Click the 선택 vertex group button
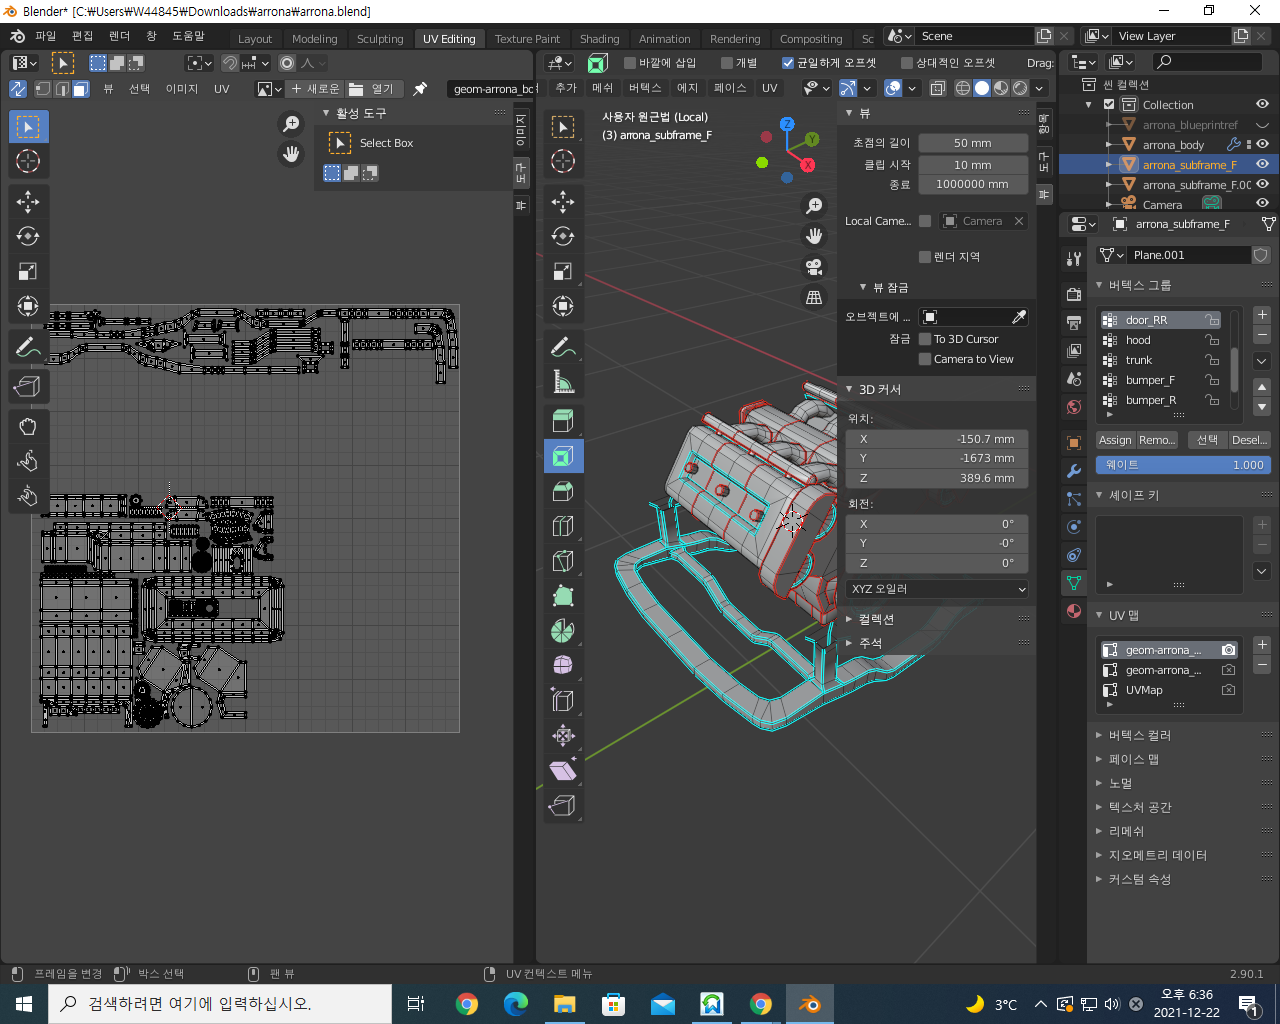 (1207, 440)
